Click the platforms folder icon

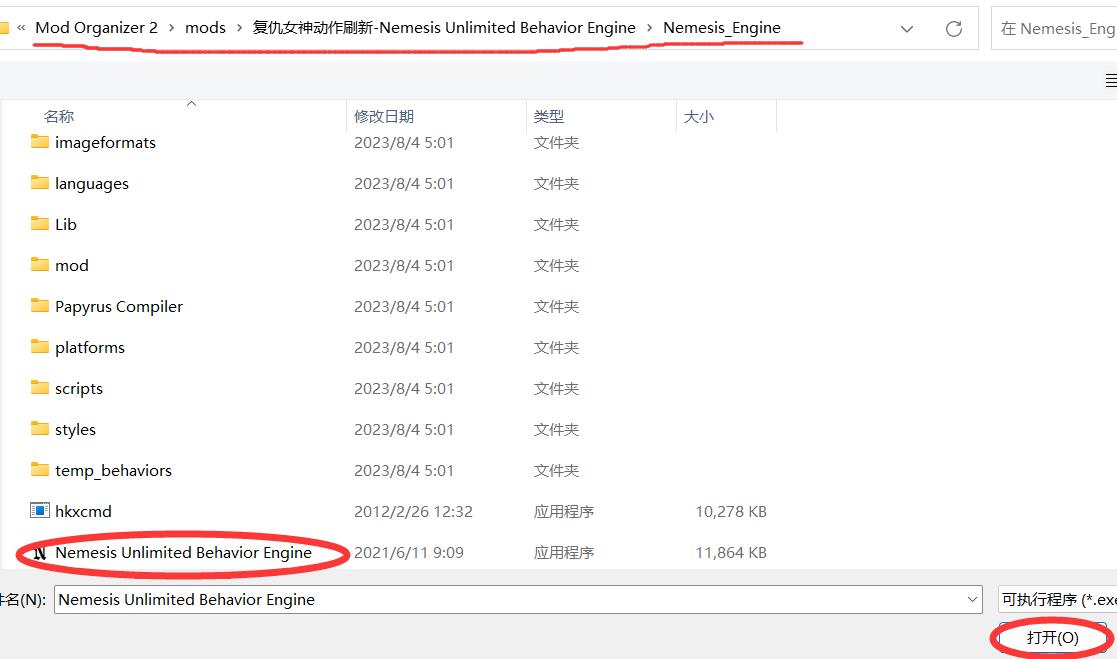[40, 347]
